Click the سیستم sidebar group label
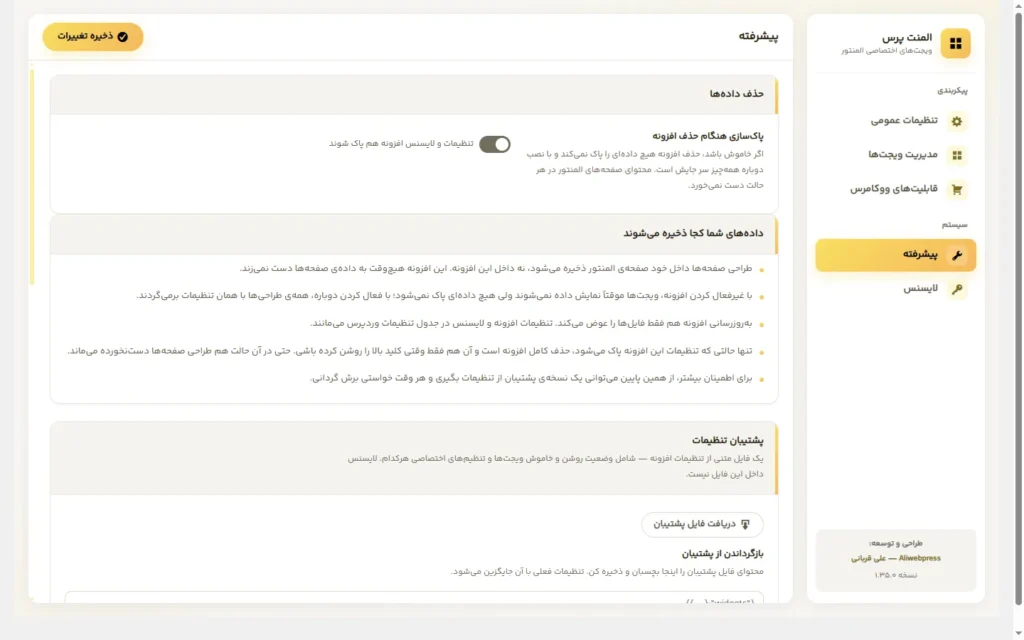The image size is (1024, 640). 954,225
